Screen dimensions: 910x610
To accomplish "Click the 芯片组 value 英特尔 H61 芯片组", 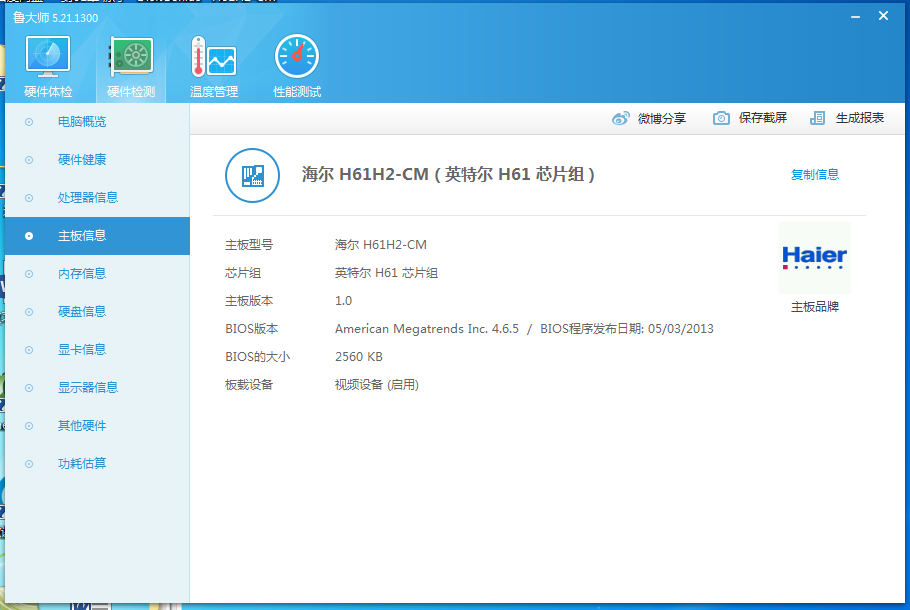I will coord(387,273).
